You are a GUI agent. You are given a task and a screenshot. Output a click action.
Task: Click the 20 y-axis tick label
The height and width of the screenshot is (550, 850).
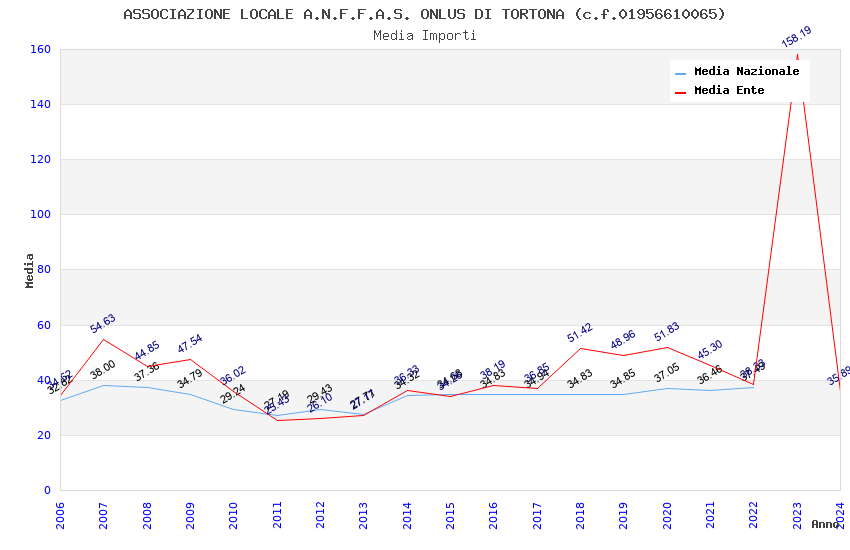click(x=44, y=435)
